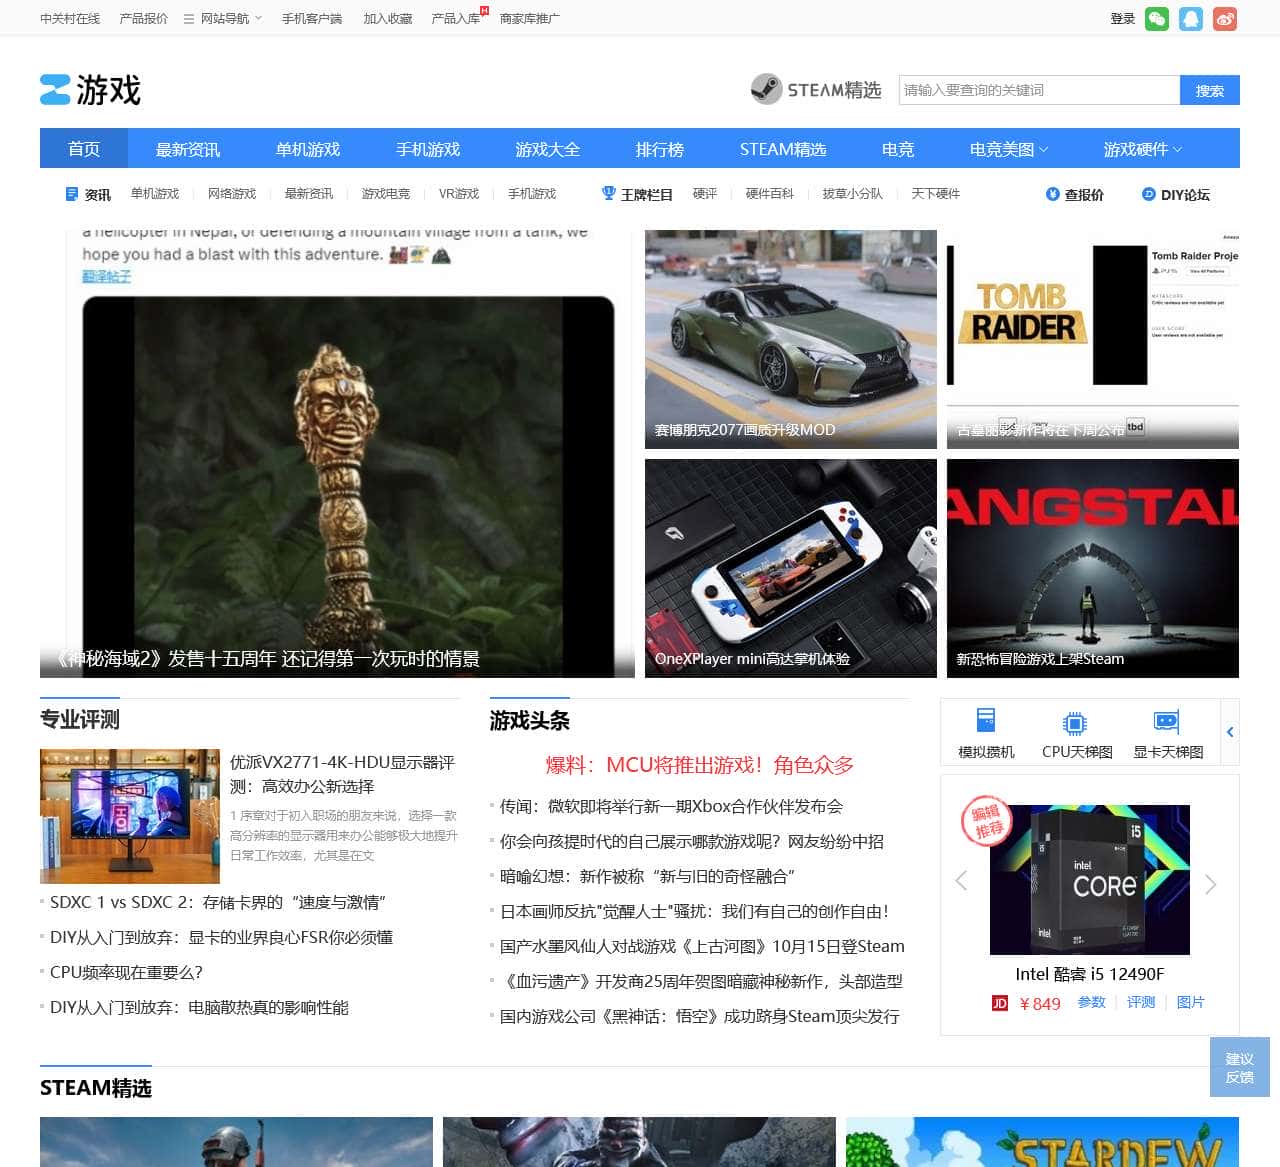The width and height of the screenshot is (1280, 1167).
Task: Open 产品入库 top link
Action: (456, 19)
